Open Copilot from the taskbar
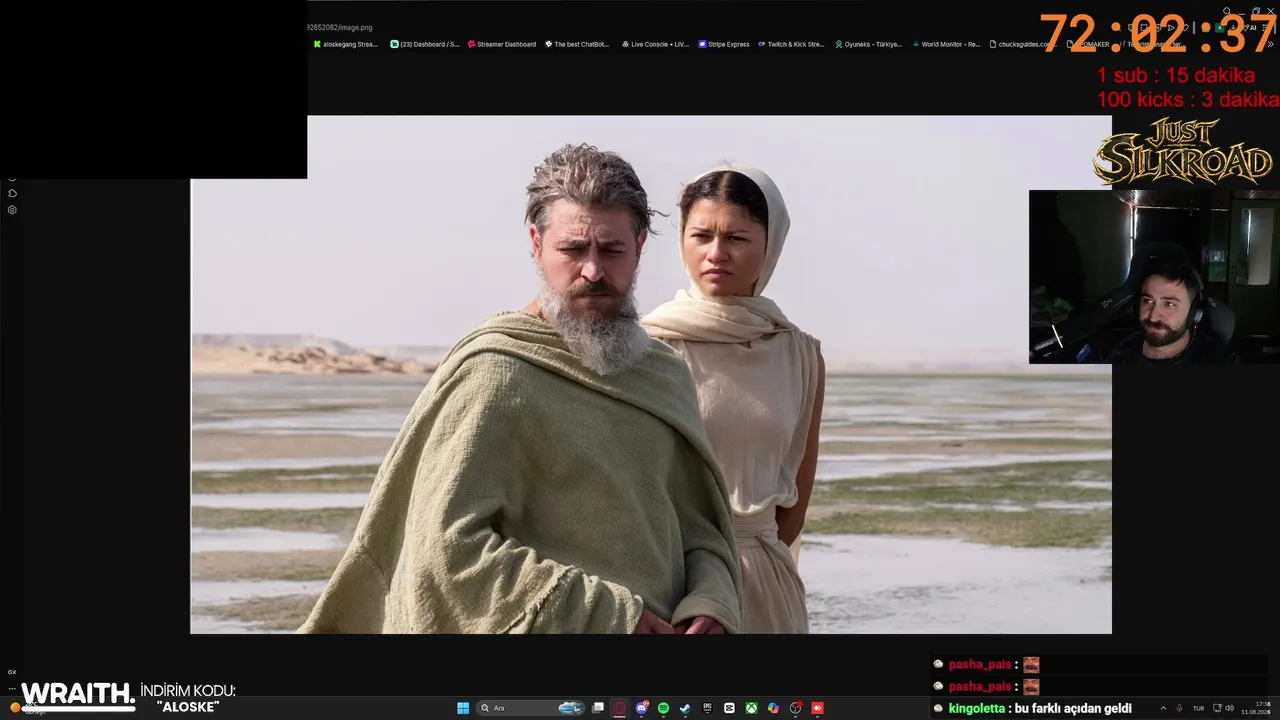This screenshot has width=1280, height=720. [773, 708]
